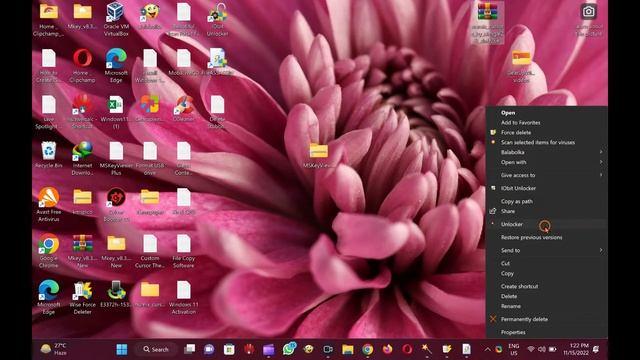
Task: Expand the Open with submenu
Action: point(546,162)
